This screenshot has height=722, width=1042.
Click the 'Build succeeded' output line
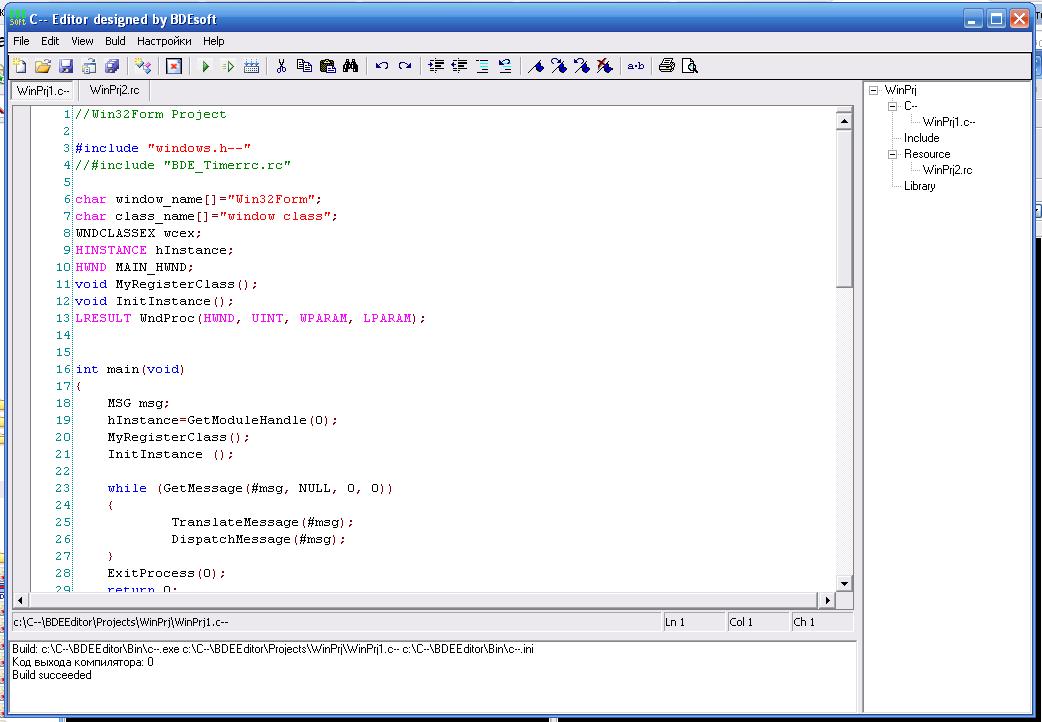click(x=52, y=675)
